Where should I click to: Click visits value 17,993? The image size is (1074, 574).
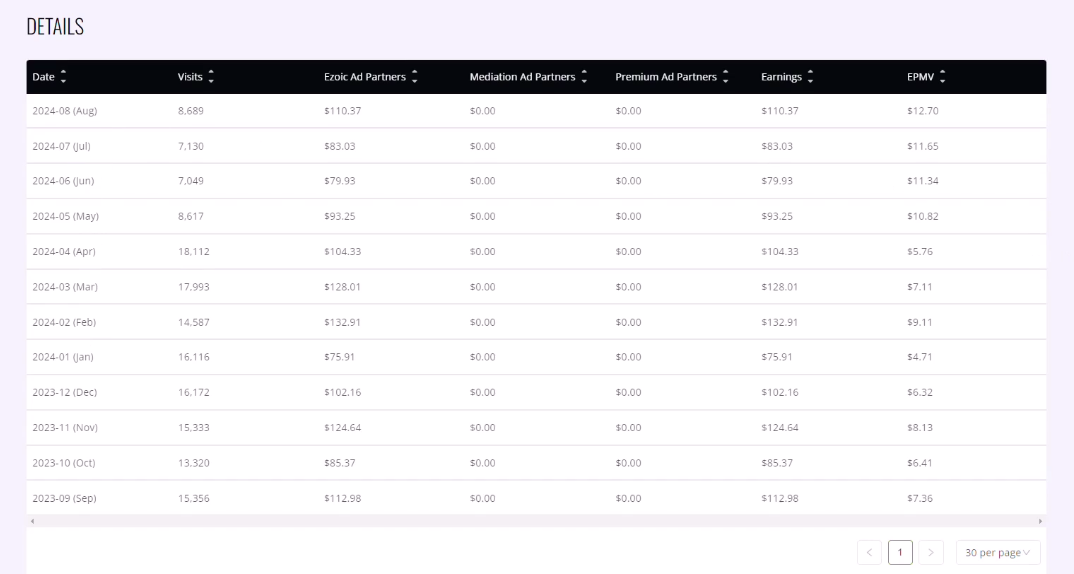click(194, 286)
